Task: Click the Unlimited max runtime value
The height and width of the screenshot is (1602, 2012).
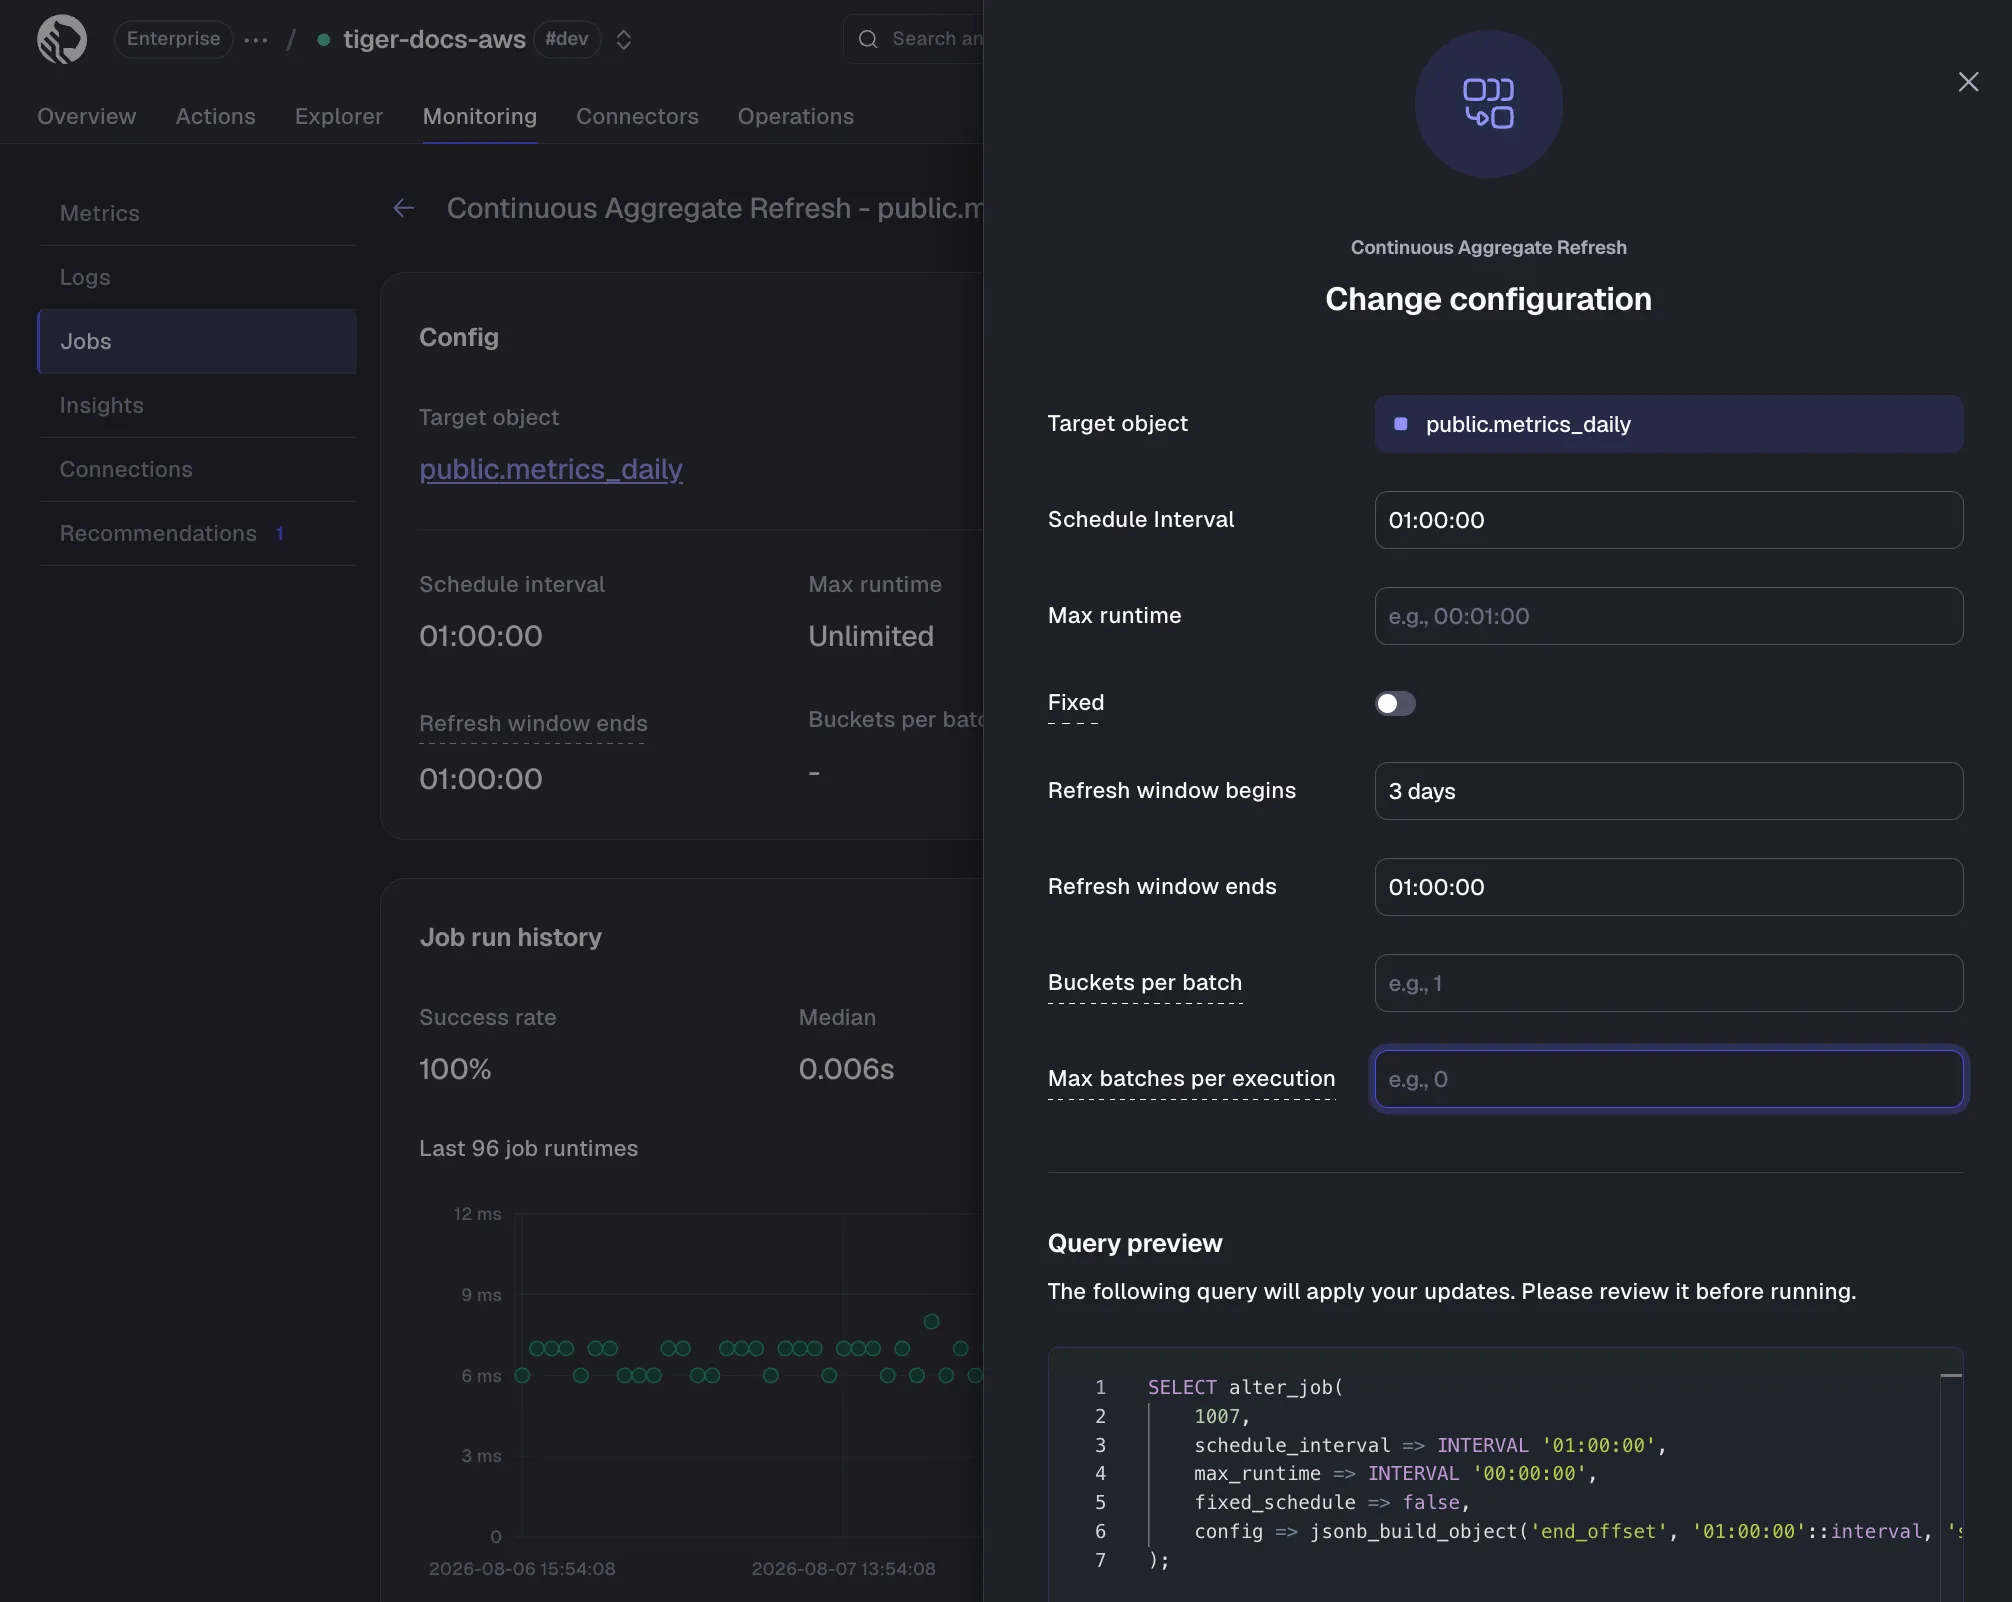Action: coord(871,636)
